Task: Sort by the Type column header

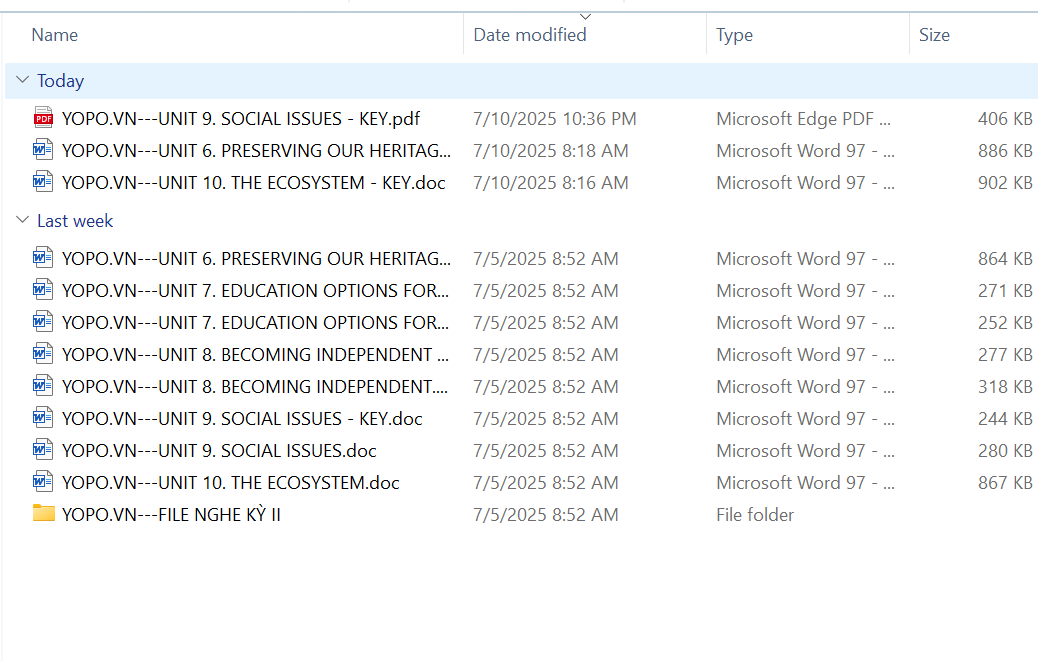Action: pyautogui.click(x=734, y=35)
